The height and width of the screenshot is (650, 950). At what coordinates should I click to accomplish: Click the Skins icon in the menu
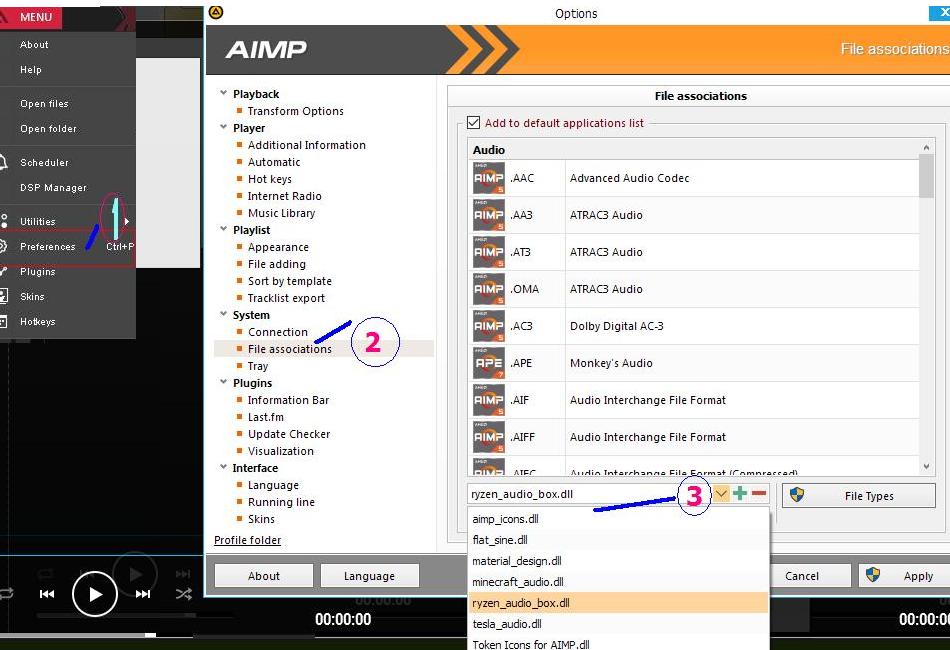[4, 296]
